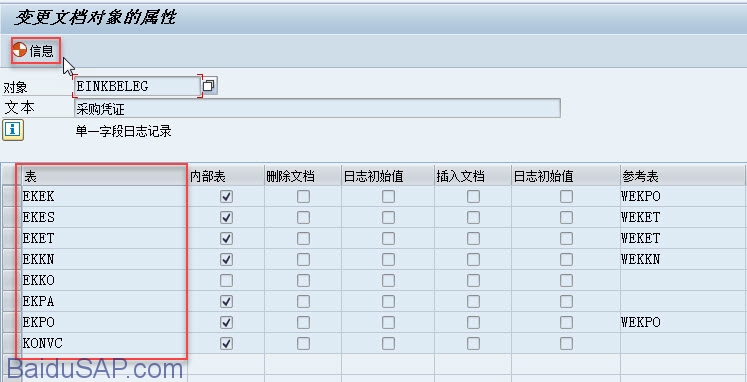
Task: Select the row selector for EKPO
Action: (x=11, y=322)
